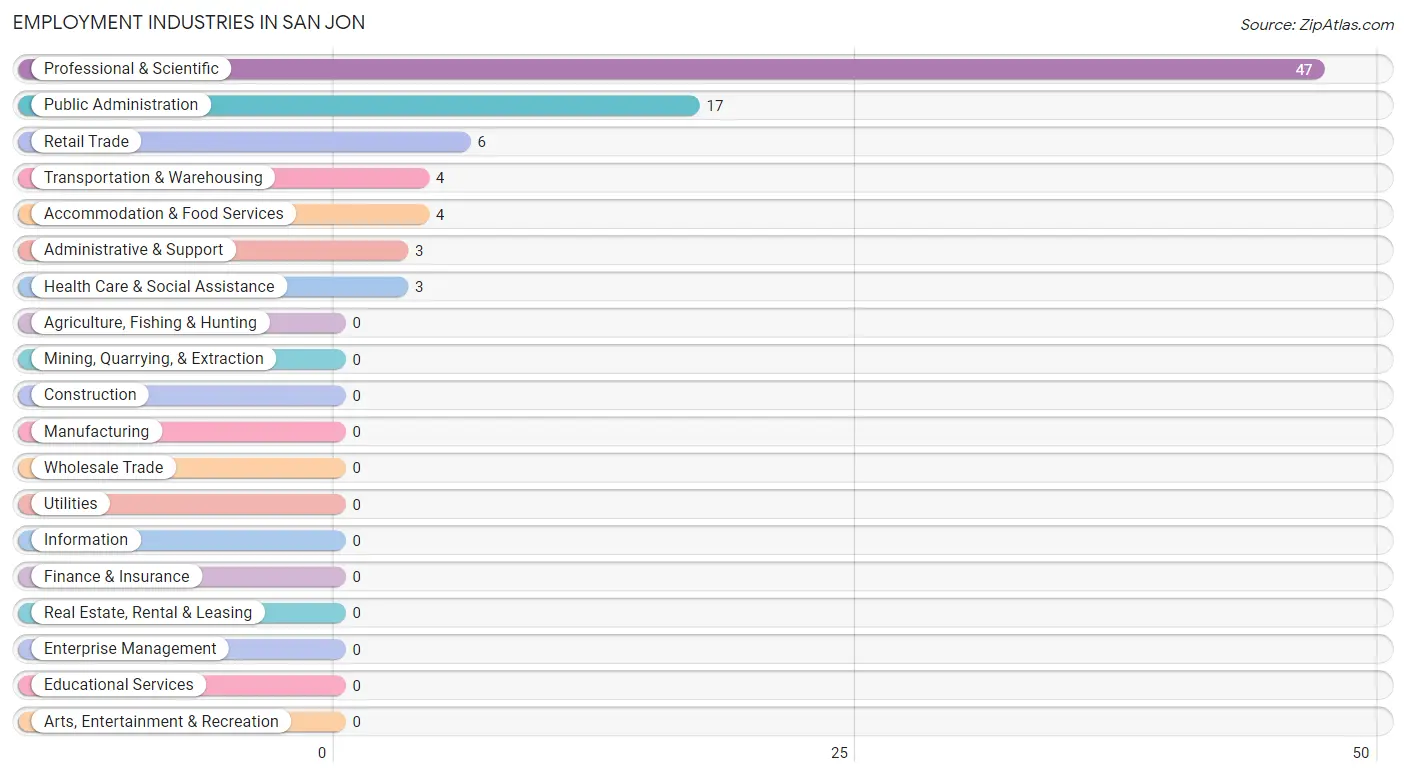Click Agriculture, Fishing & Hunting label
The image size is (1406, 776).
point(150,323)
